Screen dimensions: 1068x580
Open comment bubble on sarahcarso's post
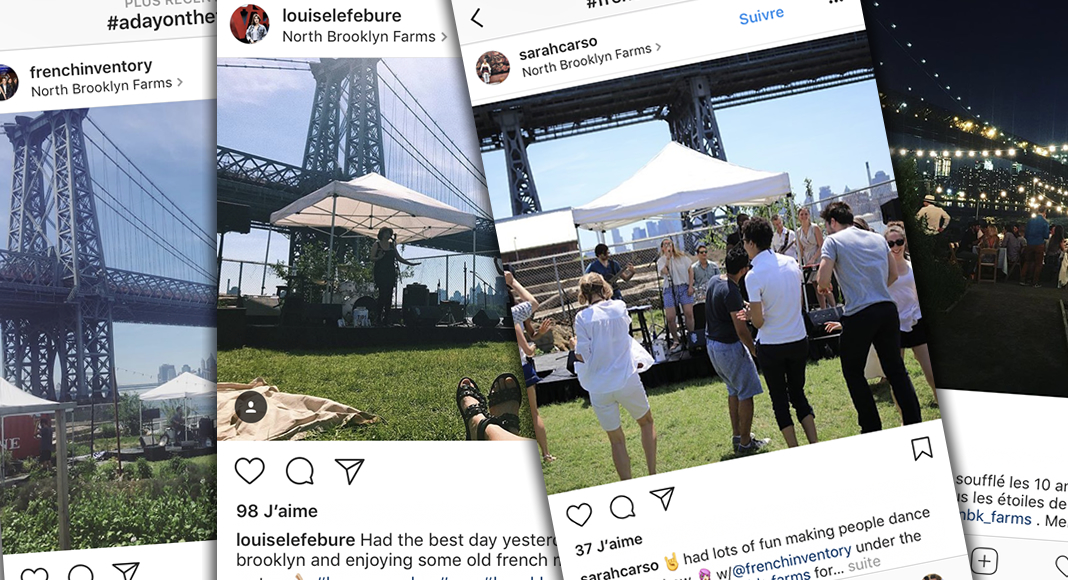622,506
